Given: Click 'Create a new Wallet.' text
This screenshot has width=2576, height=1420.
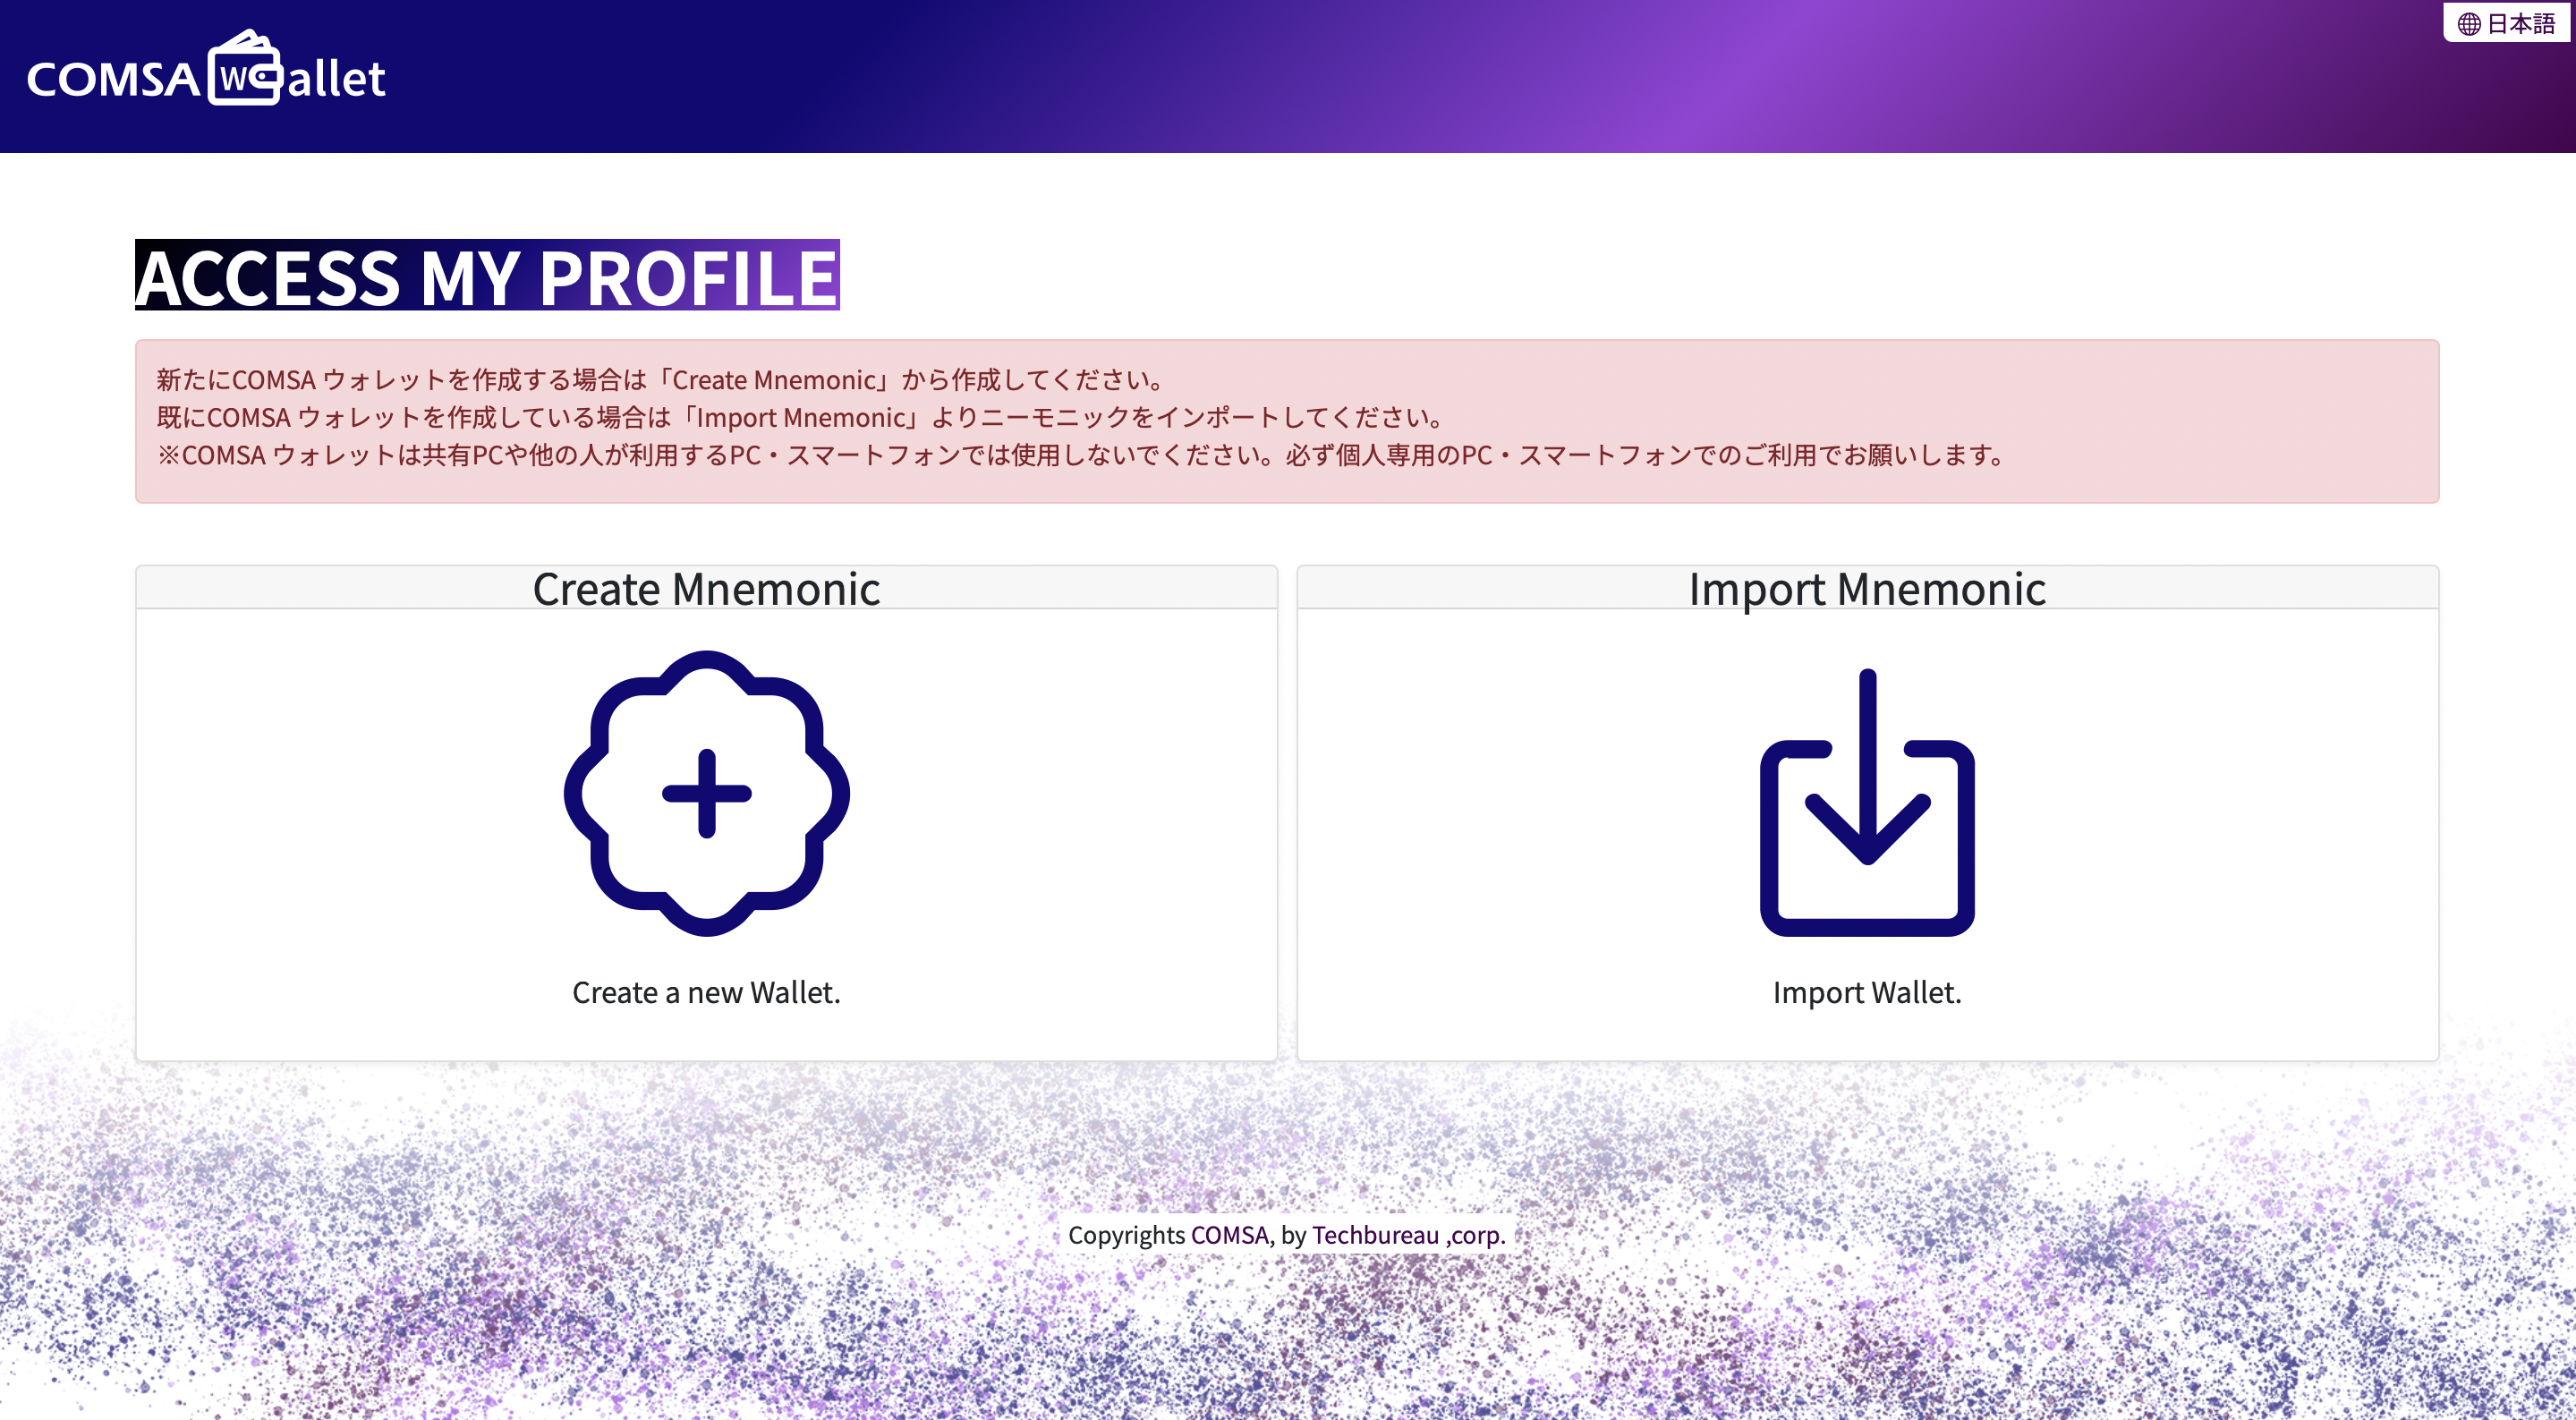Looking at the screenshot, I should click(706, 992).
